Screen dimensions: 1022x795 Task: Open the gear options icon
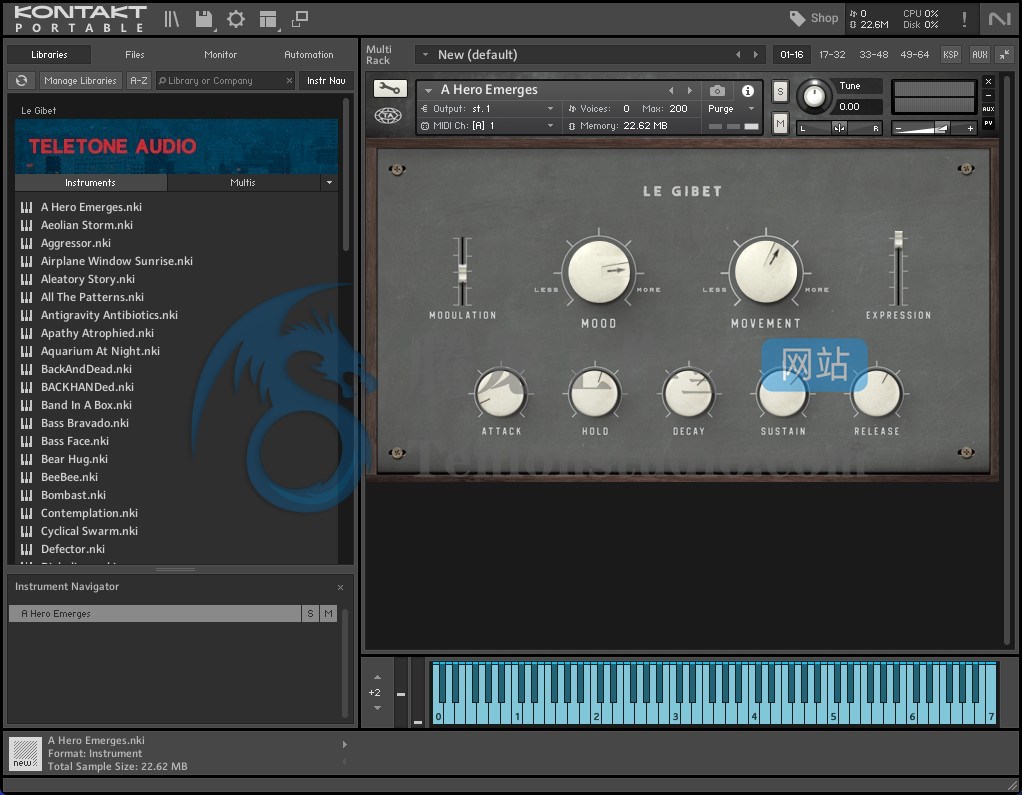236,19
